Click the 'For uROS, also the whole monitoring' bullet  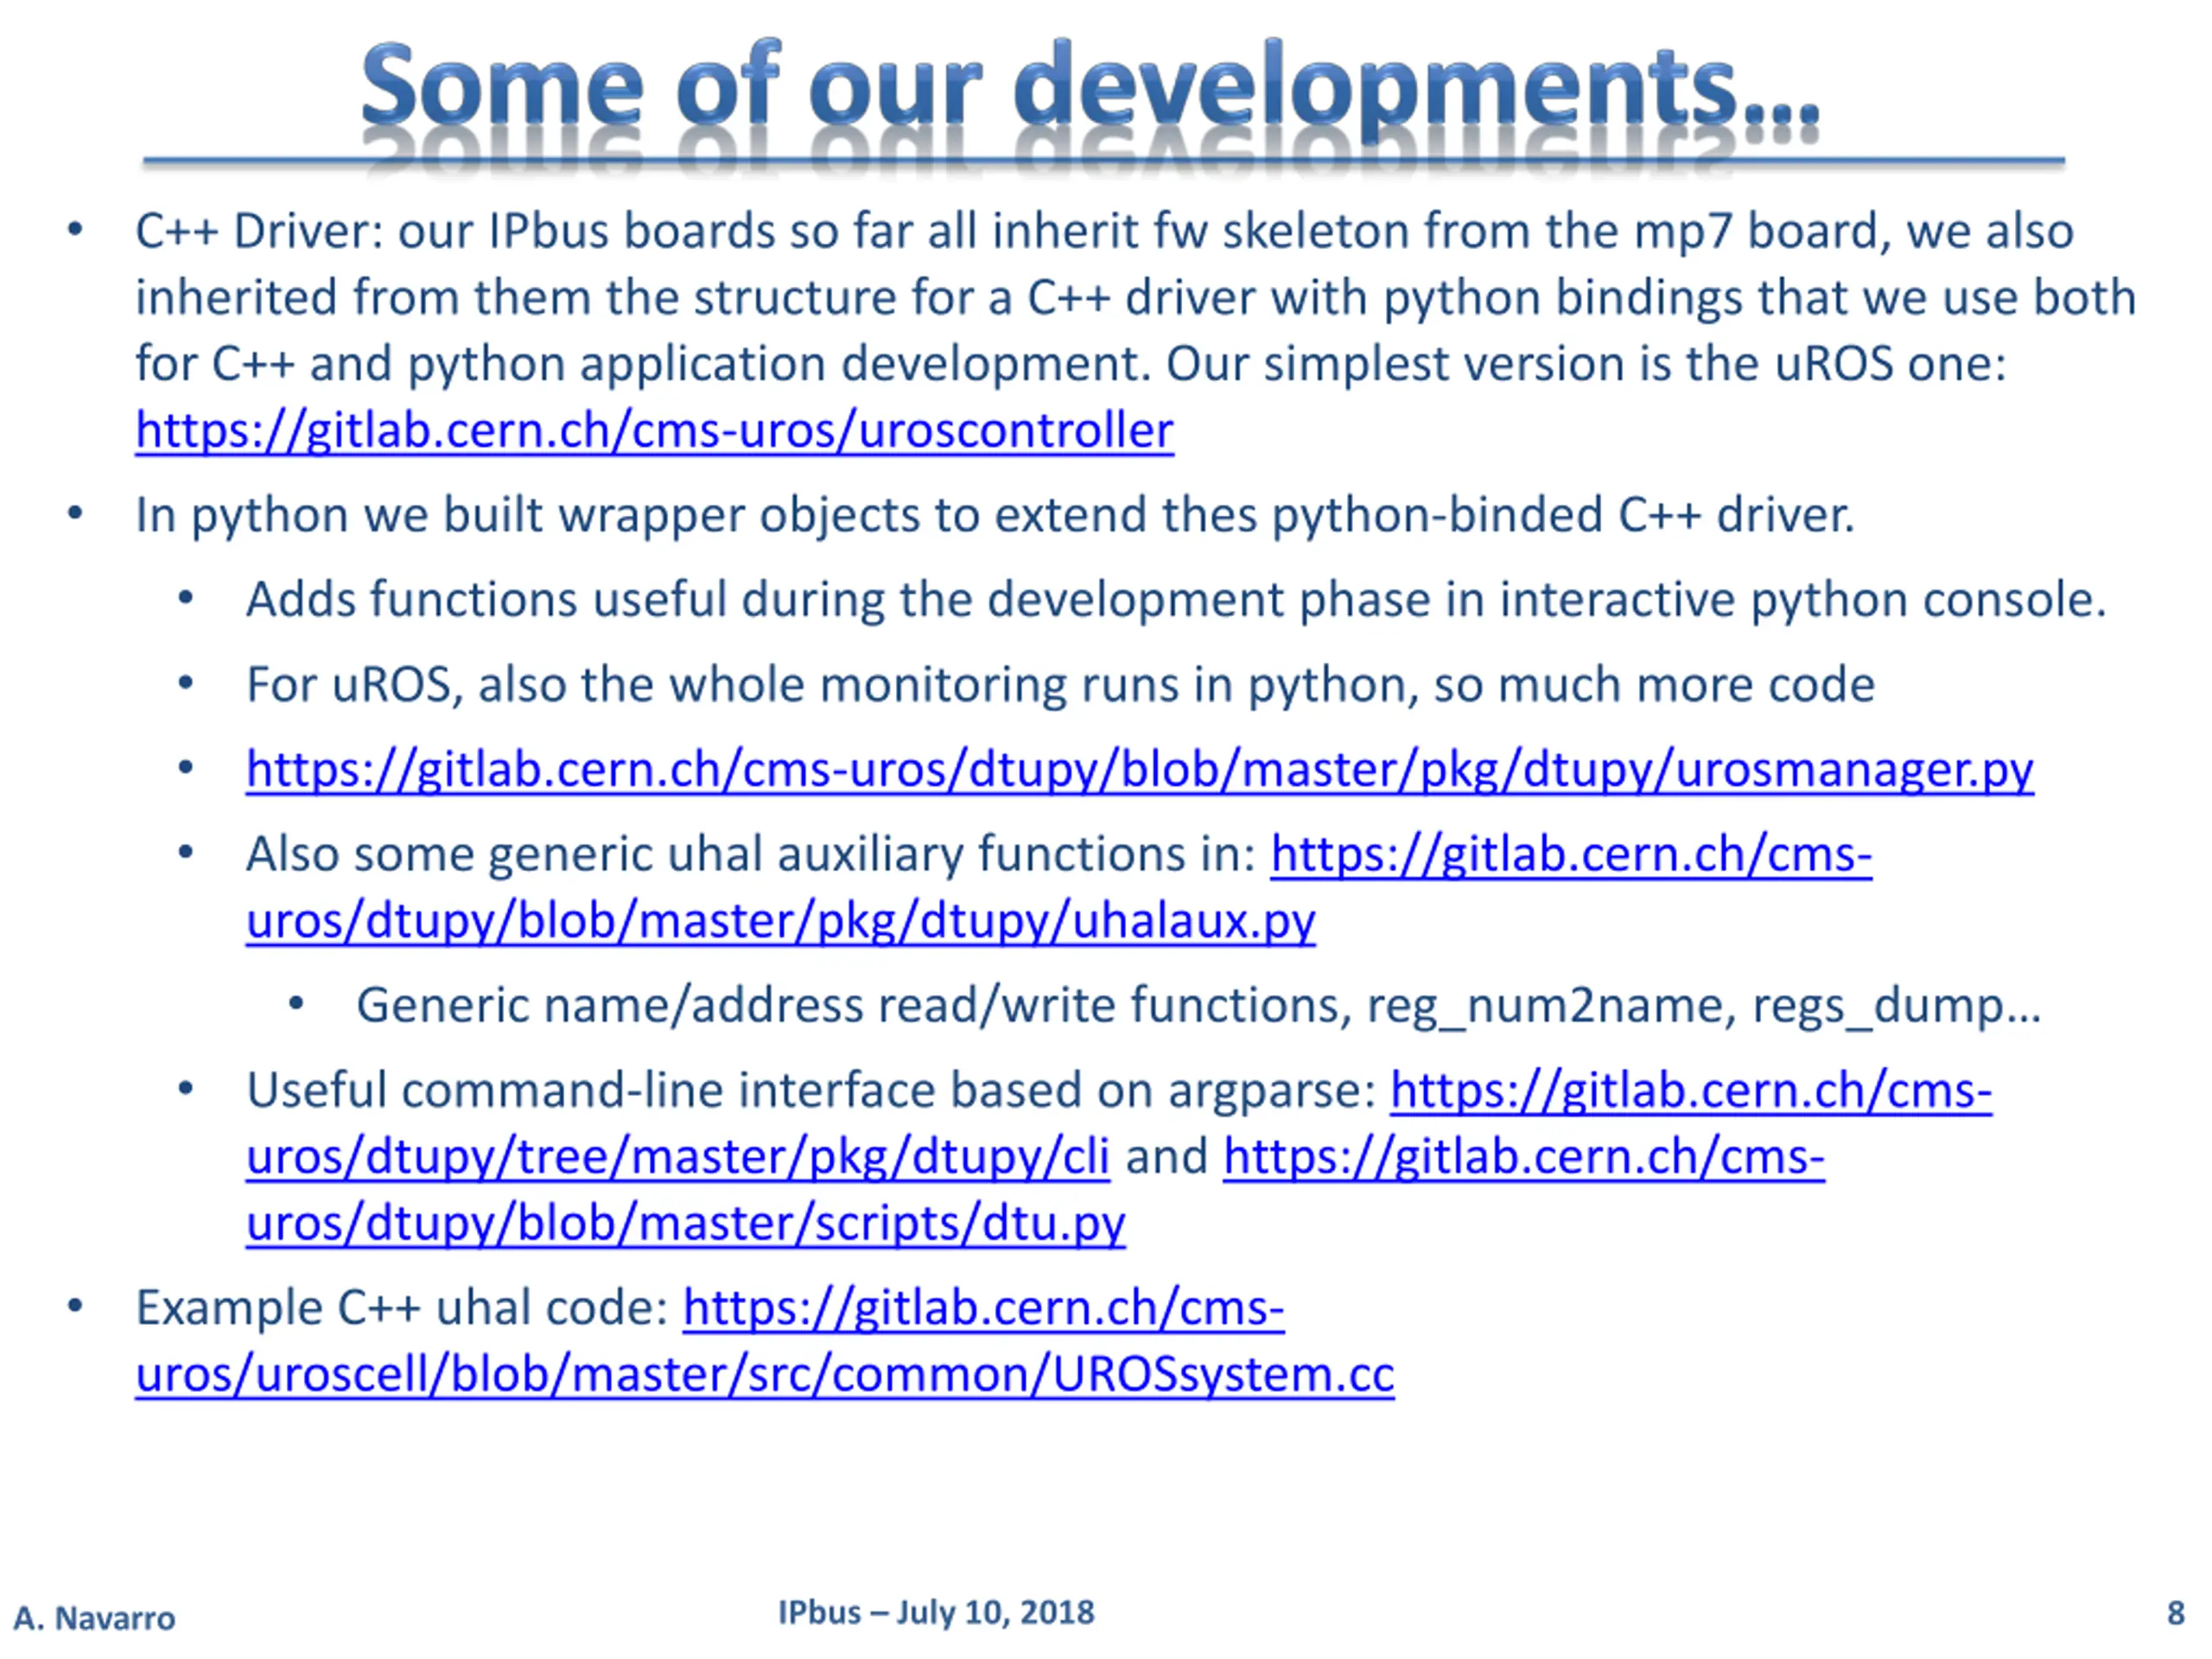(1060, 685)
